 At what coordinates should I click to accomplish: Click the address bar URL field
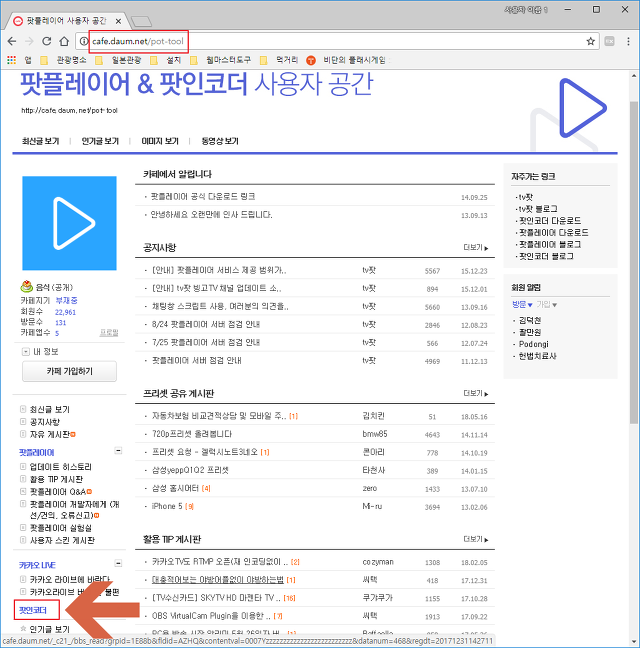pos(335,41)
